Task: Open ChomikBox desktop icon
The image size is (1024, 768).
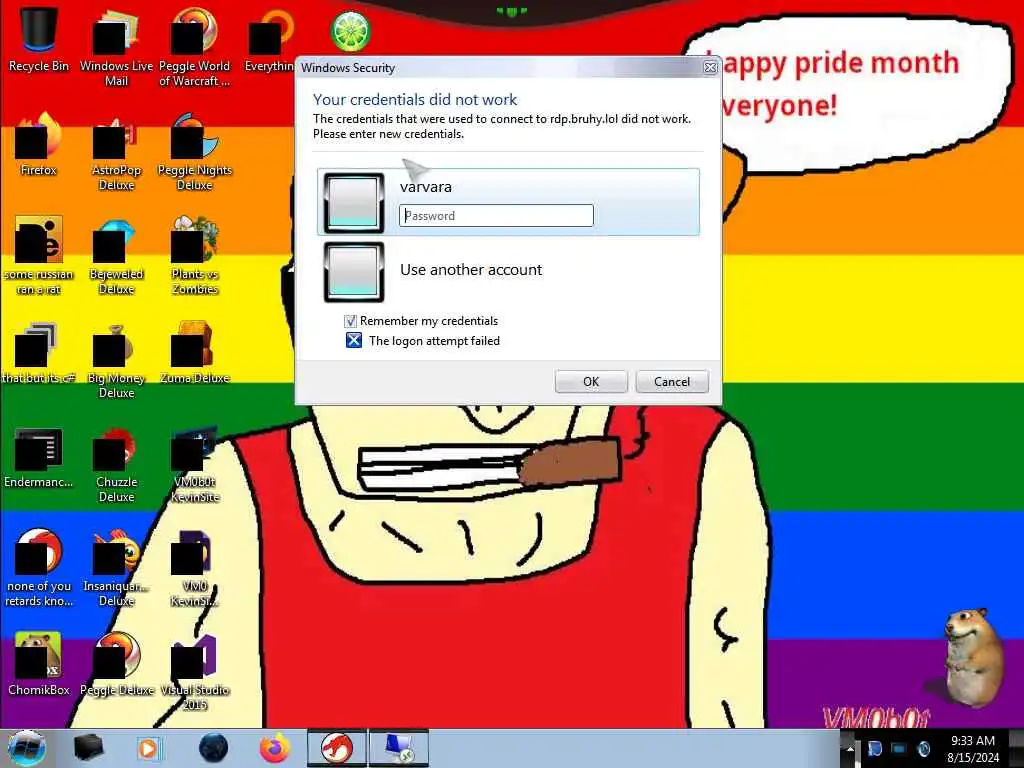Action: [38, 664]
